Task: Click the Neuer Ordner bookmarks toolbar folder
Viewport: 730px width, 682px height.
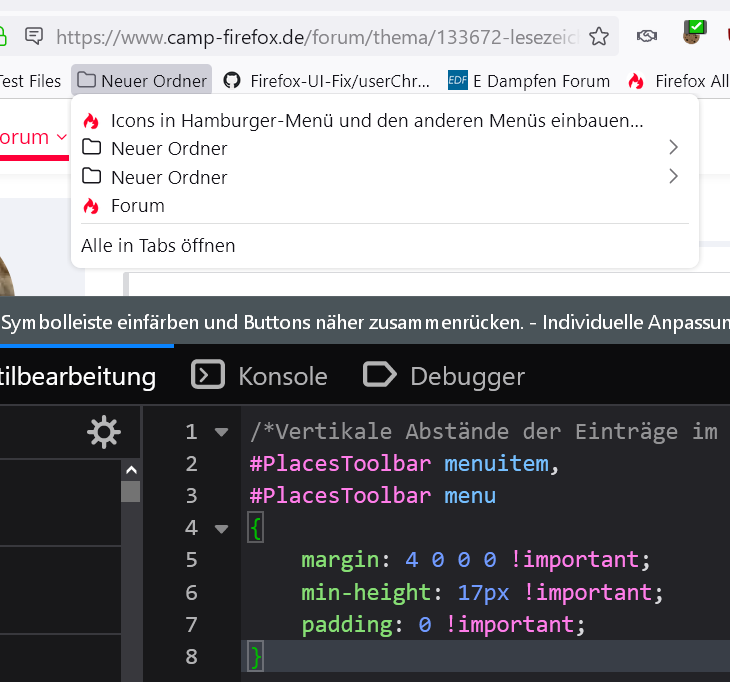Action: (142, 81)
